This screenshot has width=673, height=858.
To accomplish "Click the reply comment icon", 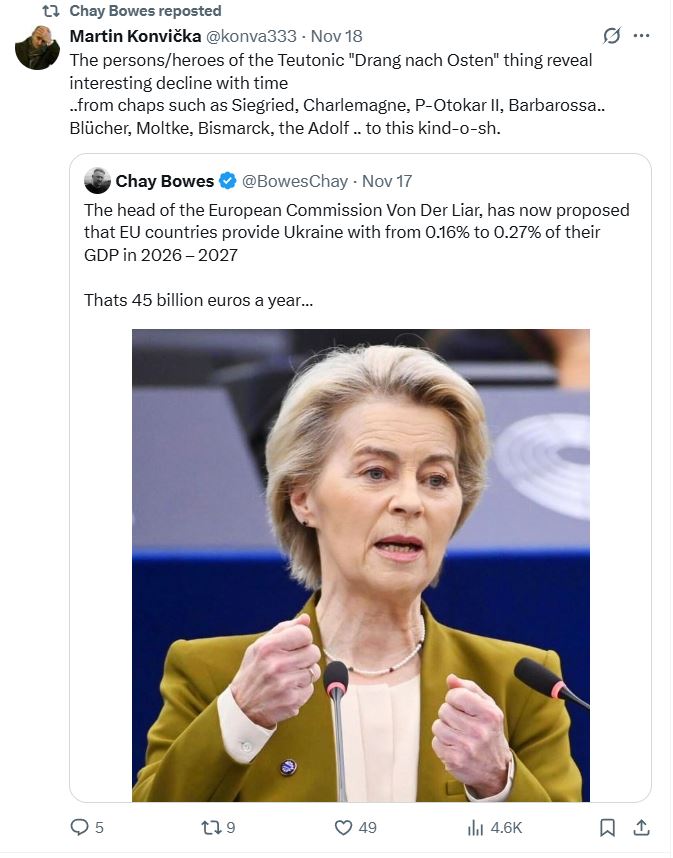I will pyautogui.click(x=80, y=827).
